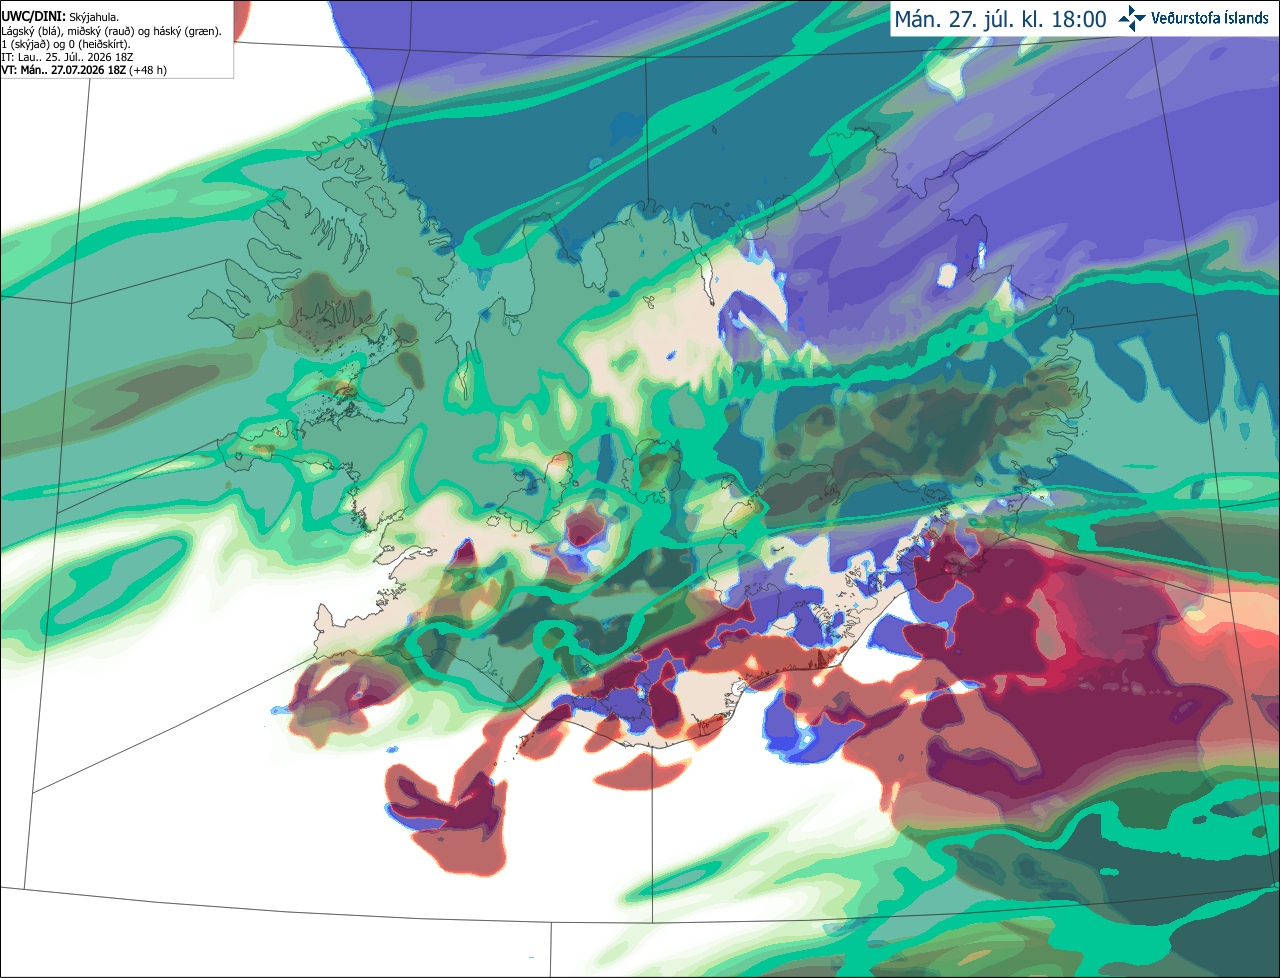1280x978 pixels.
Task: Click the small white clear patch in purple region
Action: tap(949, 275)
